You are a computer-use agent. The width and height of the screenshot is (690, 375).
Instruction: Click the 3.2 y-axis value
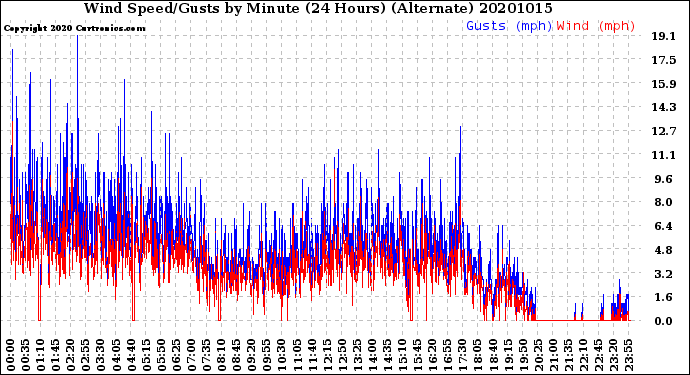click(x=664, y=274)
